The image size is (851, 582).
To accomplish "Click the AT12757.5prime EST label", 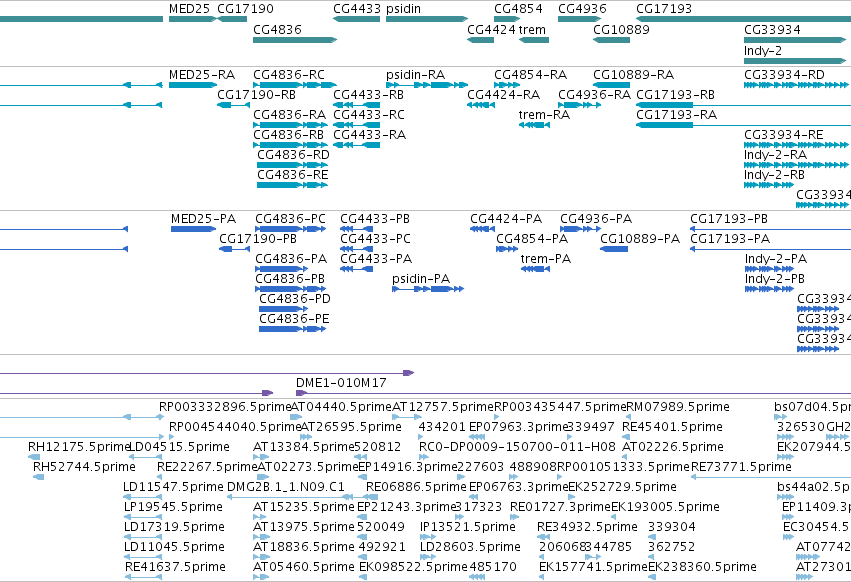I will pyautogui.click(x=442, y=407).
